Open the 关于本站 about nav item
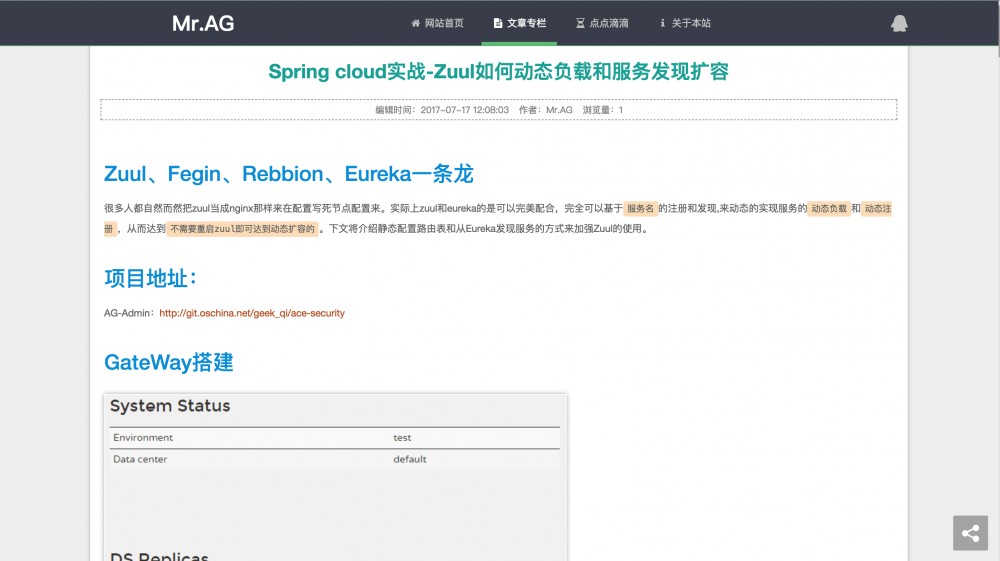Image resolution: width=1000 pixels, height=561 pixels. tap(685, 23)
